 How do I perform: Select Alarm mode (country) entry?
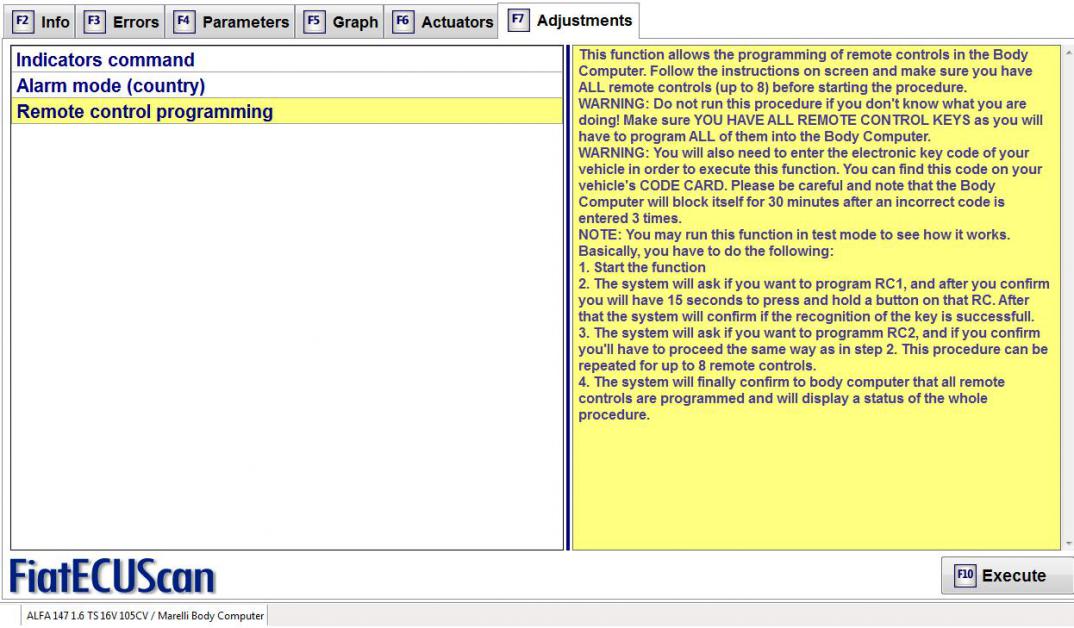(287, 86)
